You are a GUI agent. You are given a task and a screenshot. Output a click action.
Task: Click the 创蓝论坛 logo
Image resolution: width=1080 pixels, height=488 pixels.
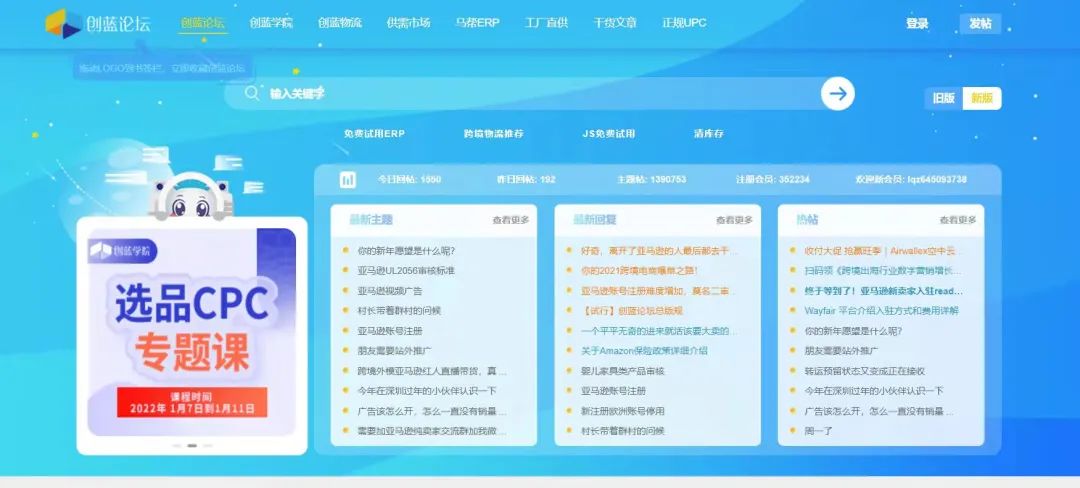coord(98,24)
